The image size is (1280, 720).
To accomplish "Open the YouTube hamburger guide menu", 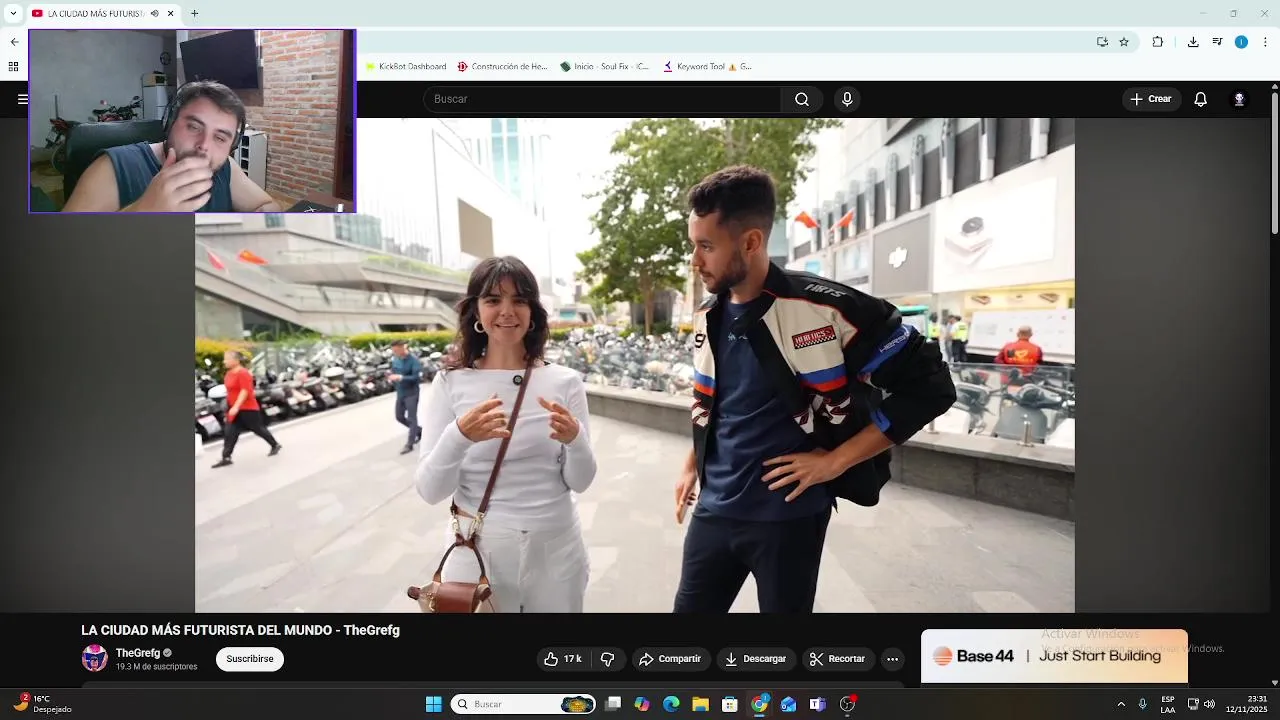I will click(22, 99).
